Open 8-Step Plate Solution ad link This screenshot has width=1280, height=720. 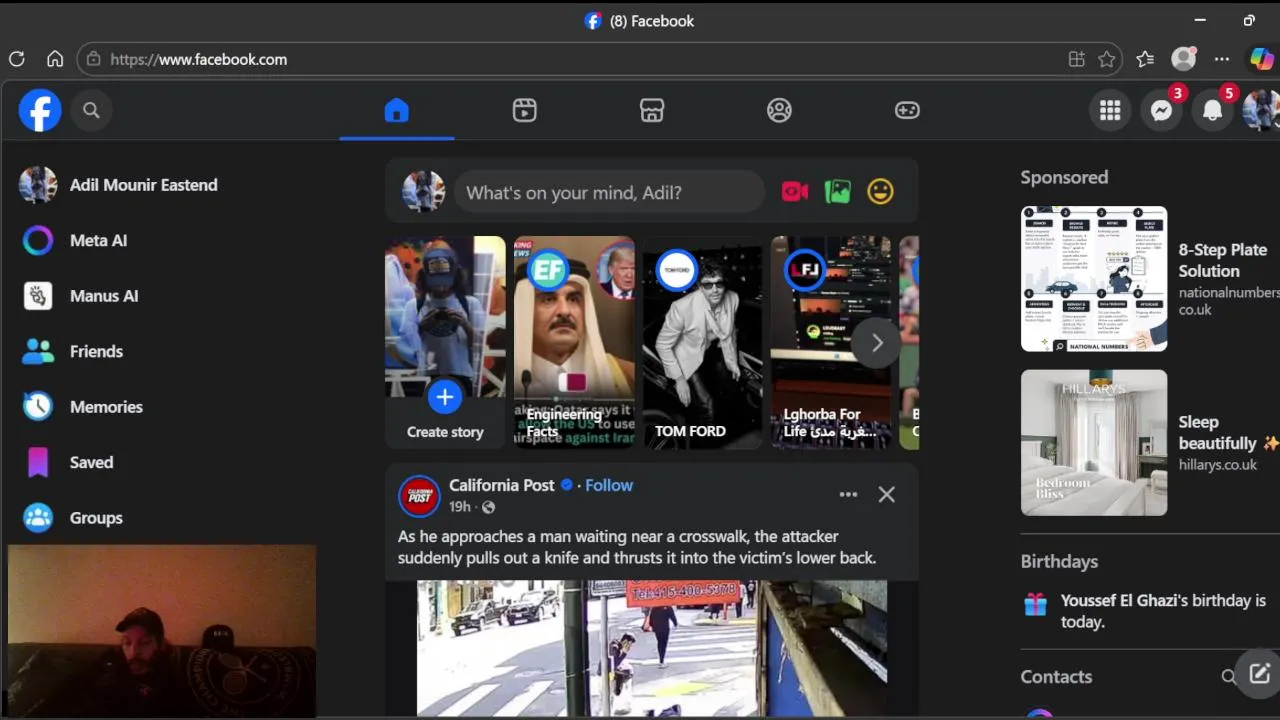(x=1228, y=279)
